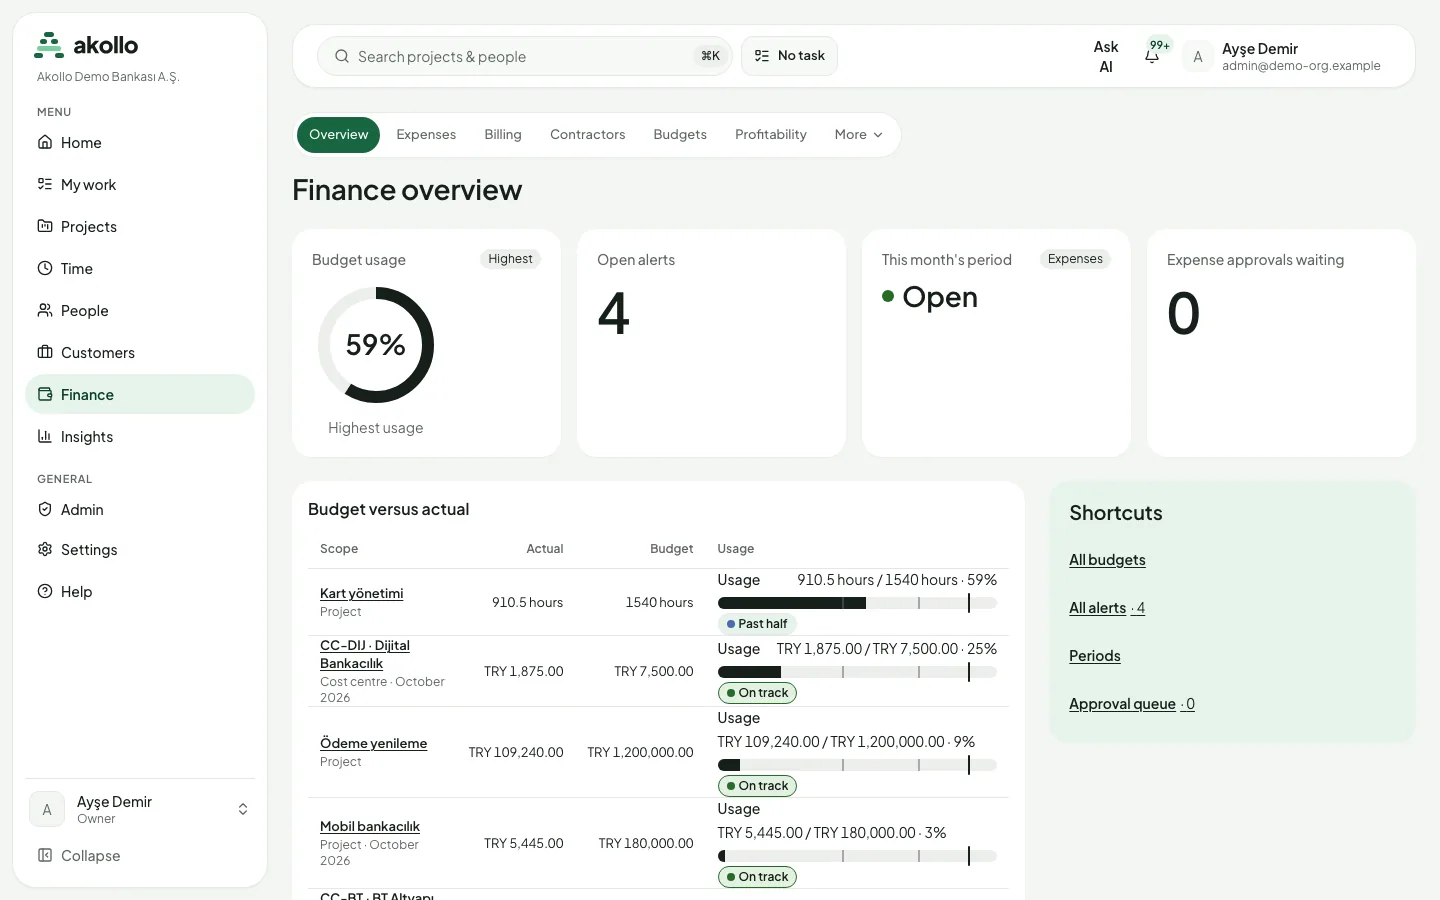Open the Kart yönetimi project link
Screen dimensions: 1440x900
[362, 594]
